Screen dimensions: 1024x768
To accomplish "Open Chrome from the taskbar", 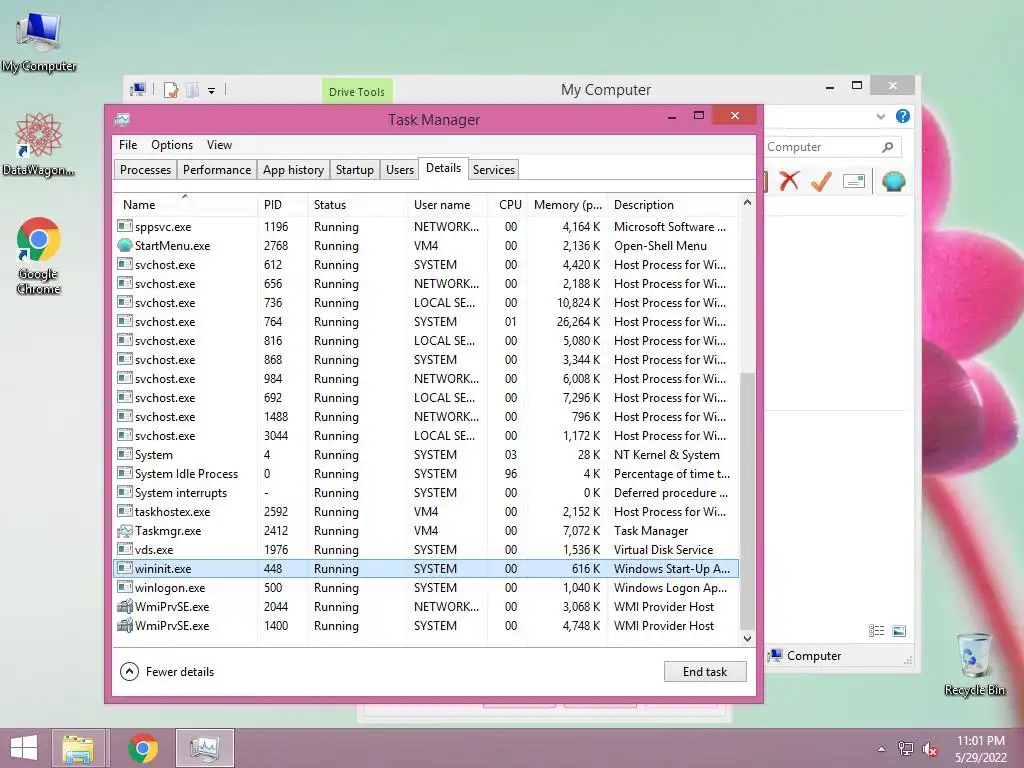I will (x=143, y=748).
